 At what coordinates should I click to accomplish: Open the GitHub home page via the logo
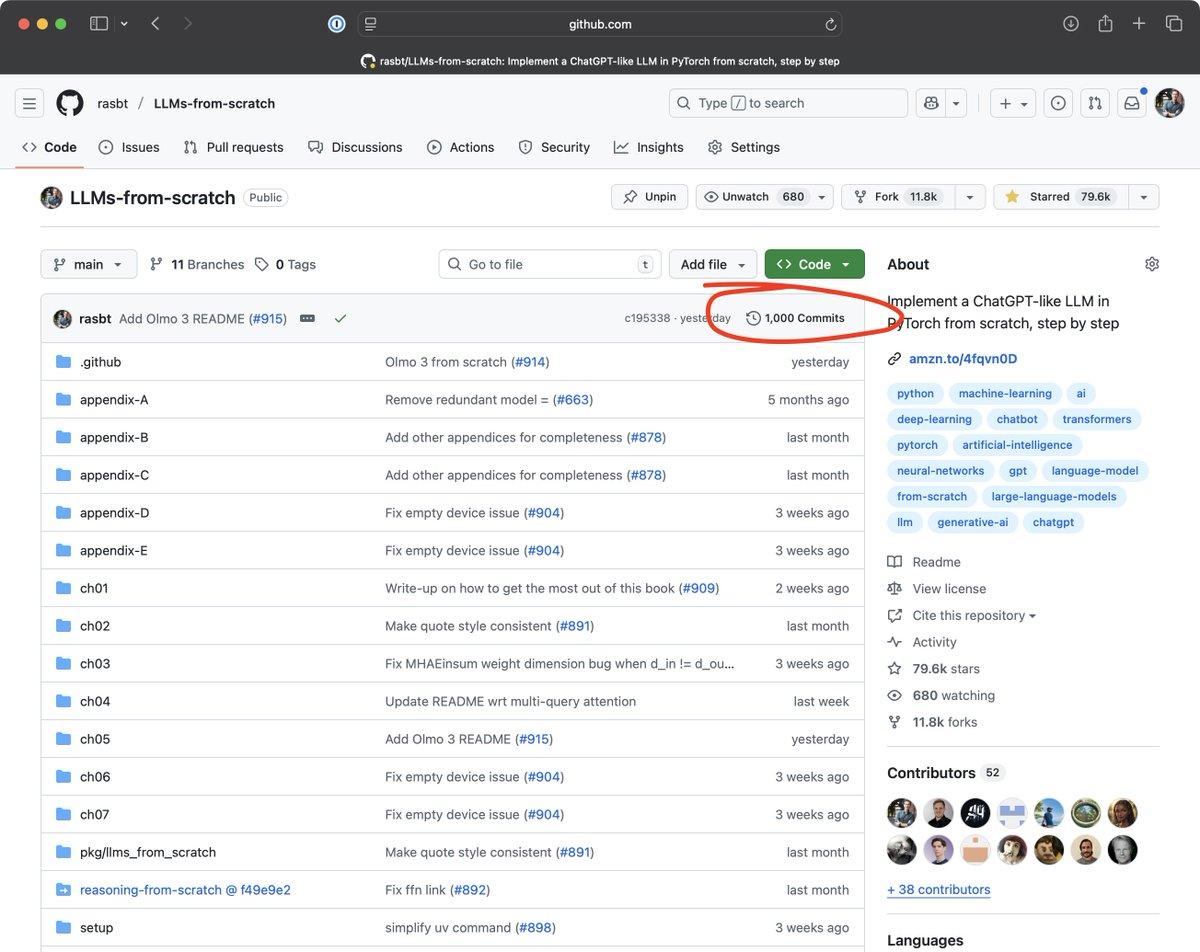[x=69, y=102]
